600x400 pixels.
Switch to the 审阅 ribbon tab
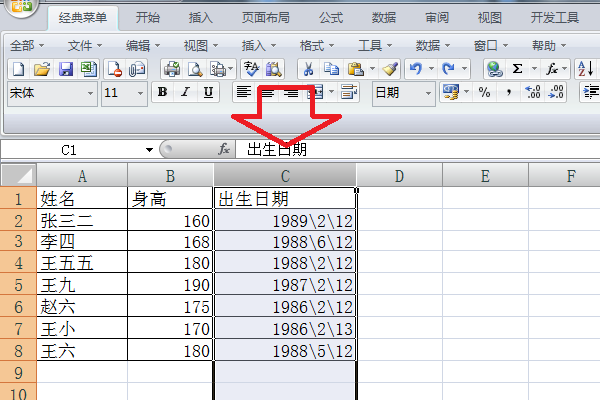(437, 18)
